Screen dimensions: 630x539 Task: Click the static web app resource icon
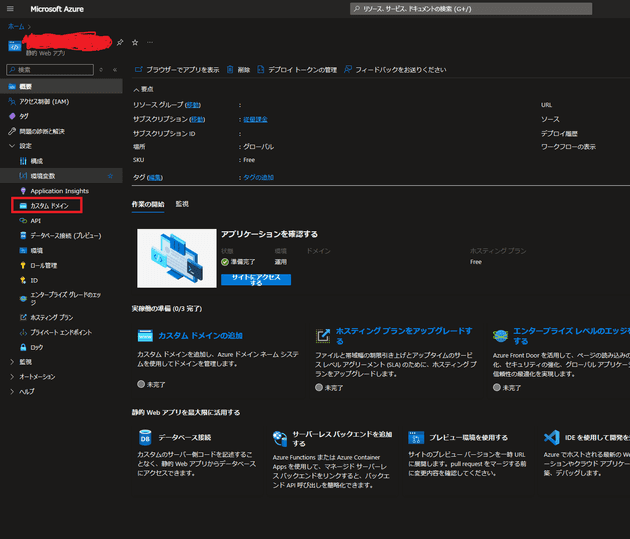click(15, 47)
